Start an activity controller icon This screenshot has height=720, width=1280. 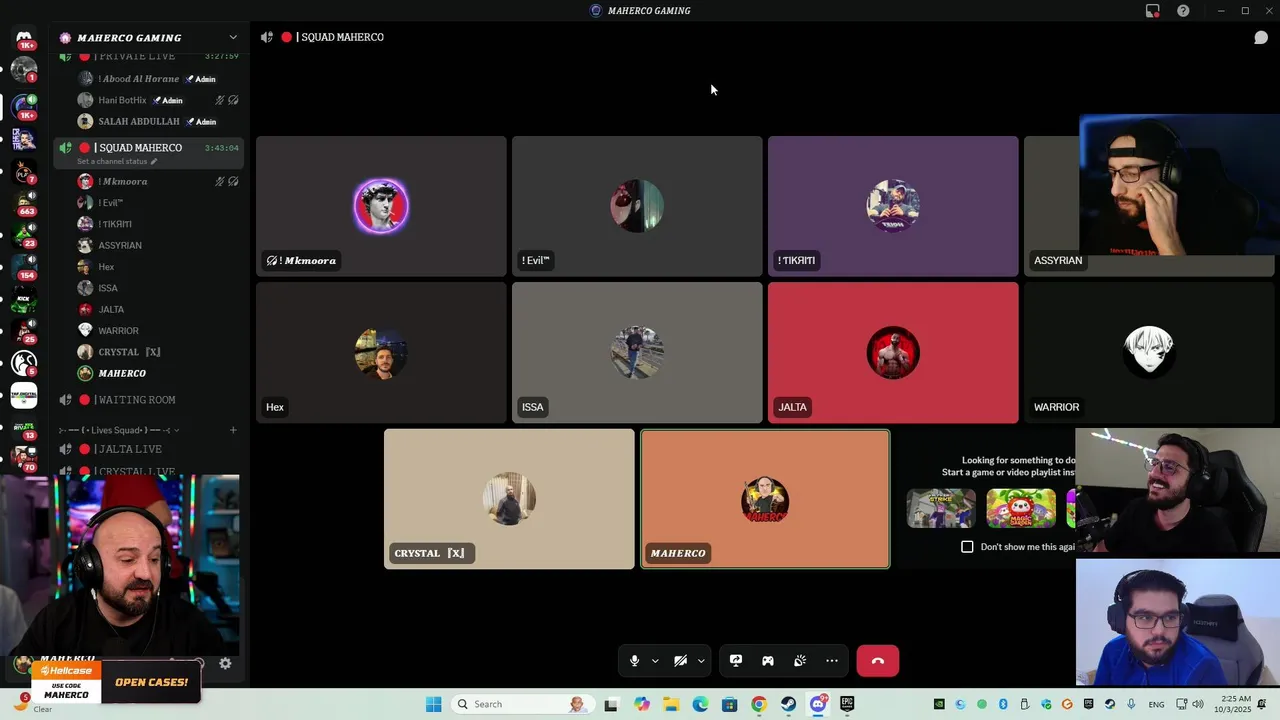(768, 661)
